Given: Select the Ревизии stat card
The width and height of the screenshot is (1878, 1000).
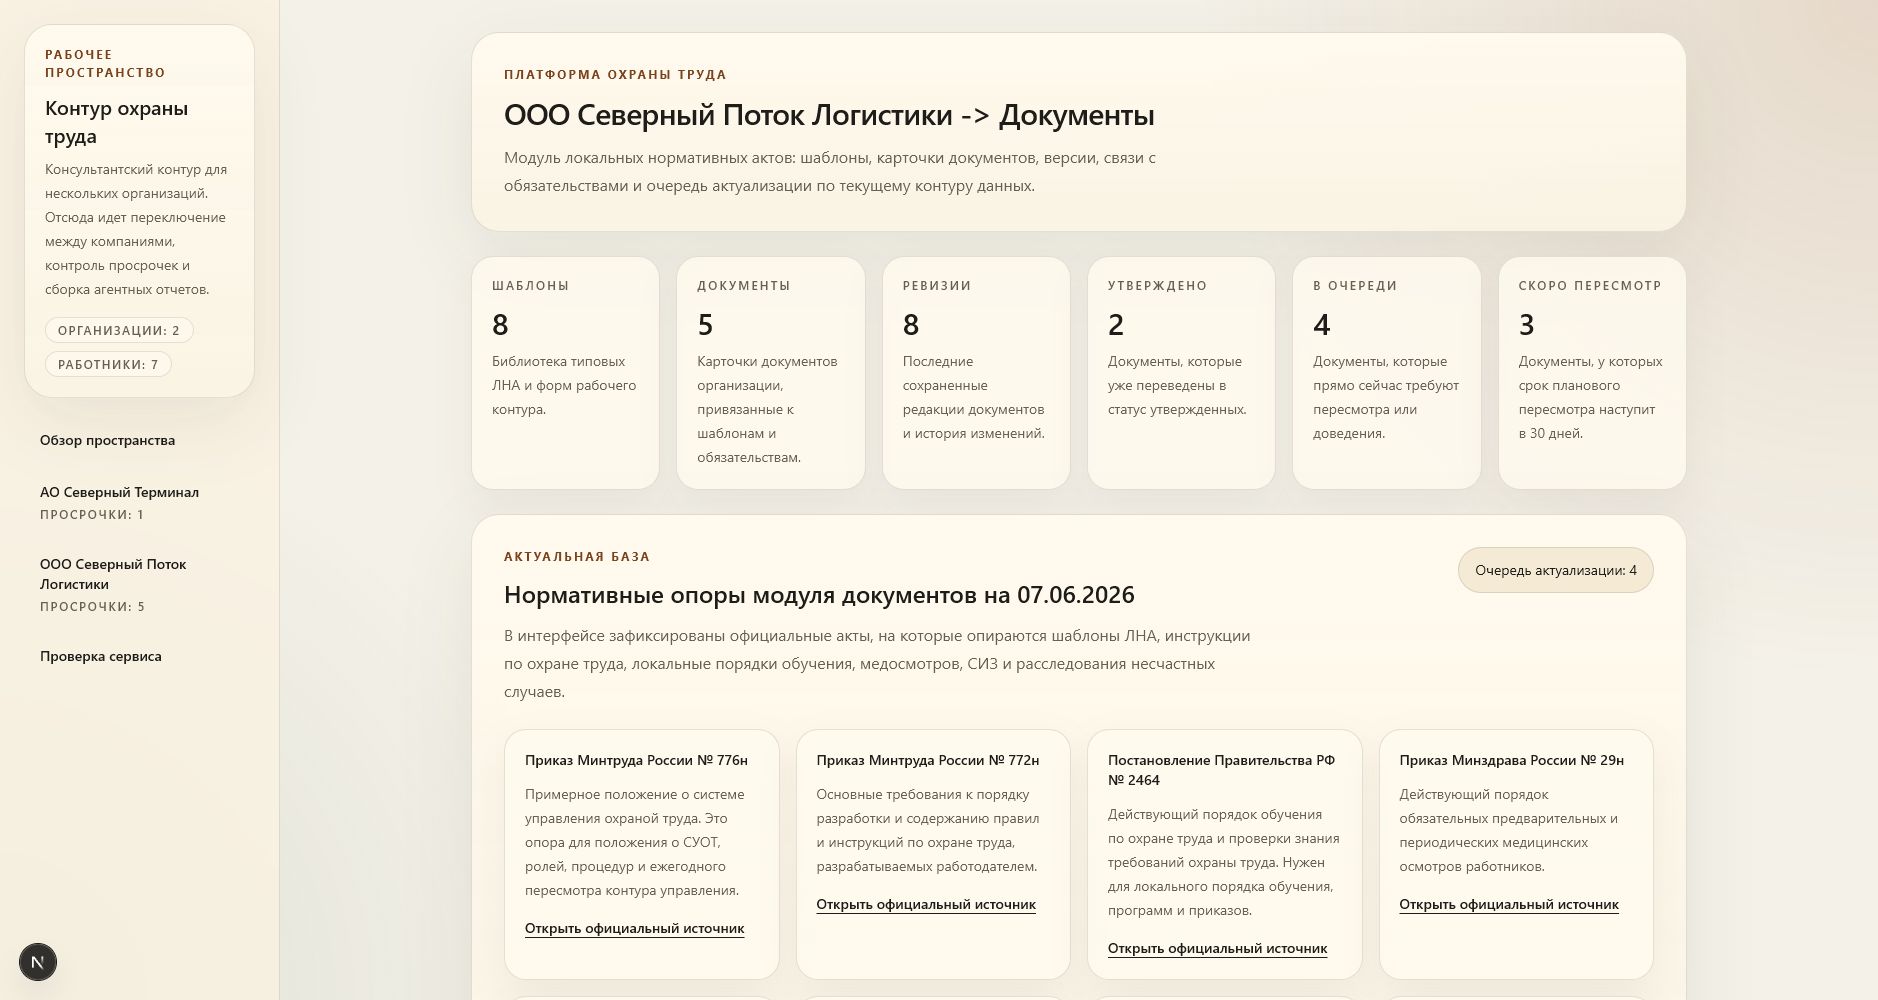Looking at the screenshot, I should click(x=976, y=373).
